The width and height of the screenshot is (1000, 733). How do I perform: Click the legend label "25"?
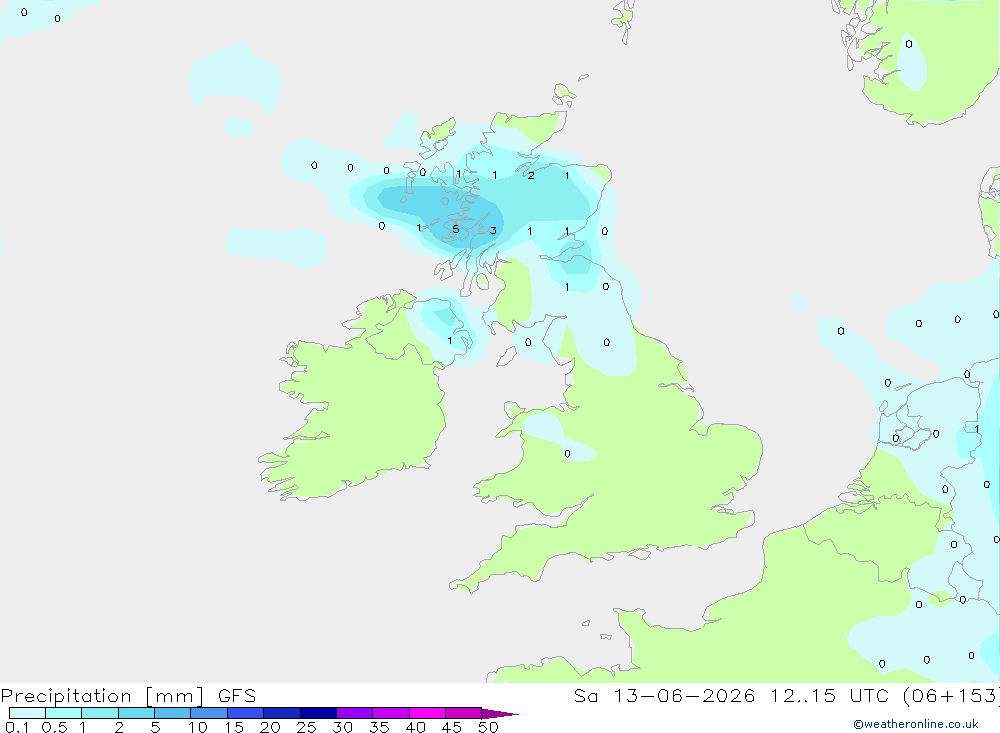(x=307, y=727)
